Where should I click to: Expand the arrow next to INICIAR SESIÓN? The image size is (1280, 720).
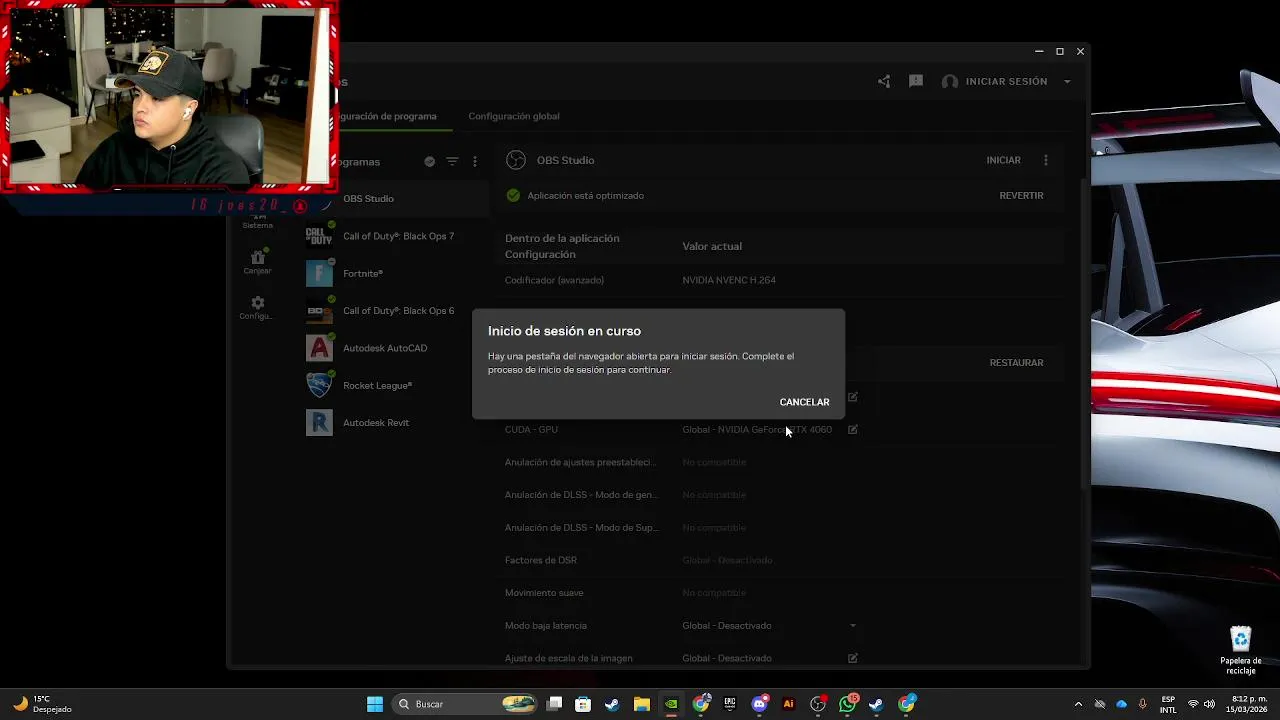(1067, 82)
